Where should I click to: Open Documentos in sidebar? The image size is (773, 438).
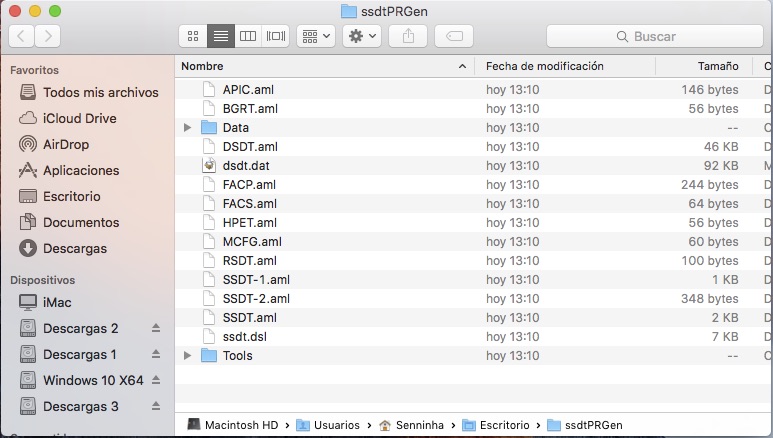pos(69,222)
